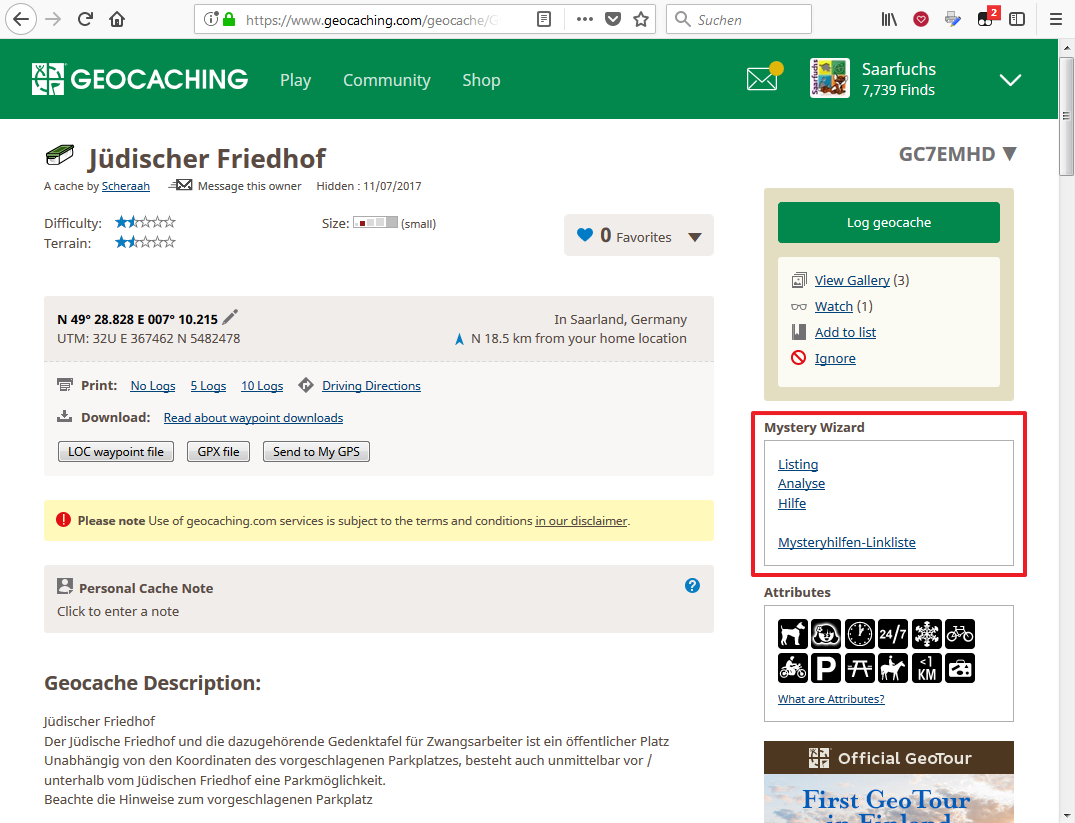The width and height of the screenshot is (1075, 823).
Task: Open the browser home page icon
Action: (117, 19)
